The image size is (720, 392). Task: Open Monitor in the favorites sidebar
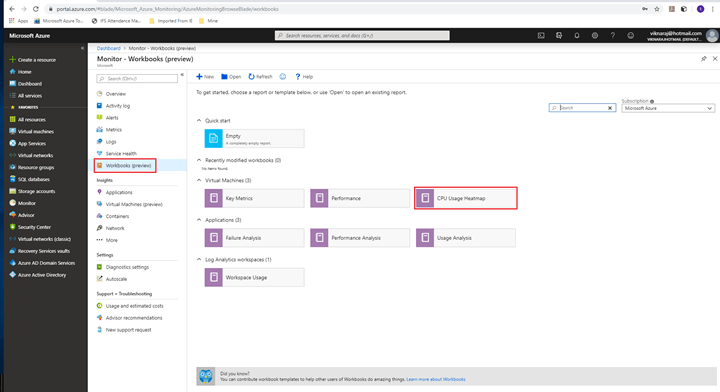tap(22, 203)
